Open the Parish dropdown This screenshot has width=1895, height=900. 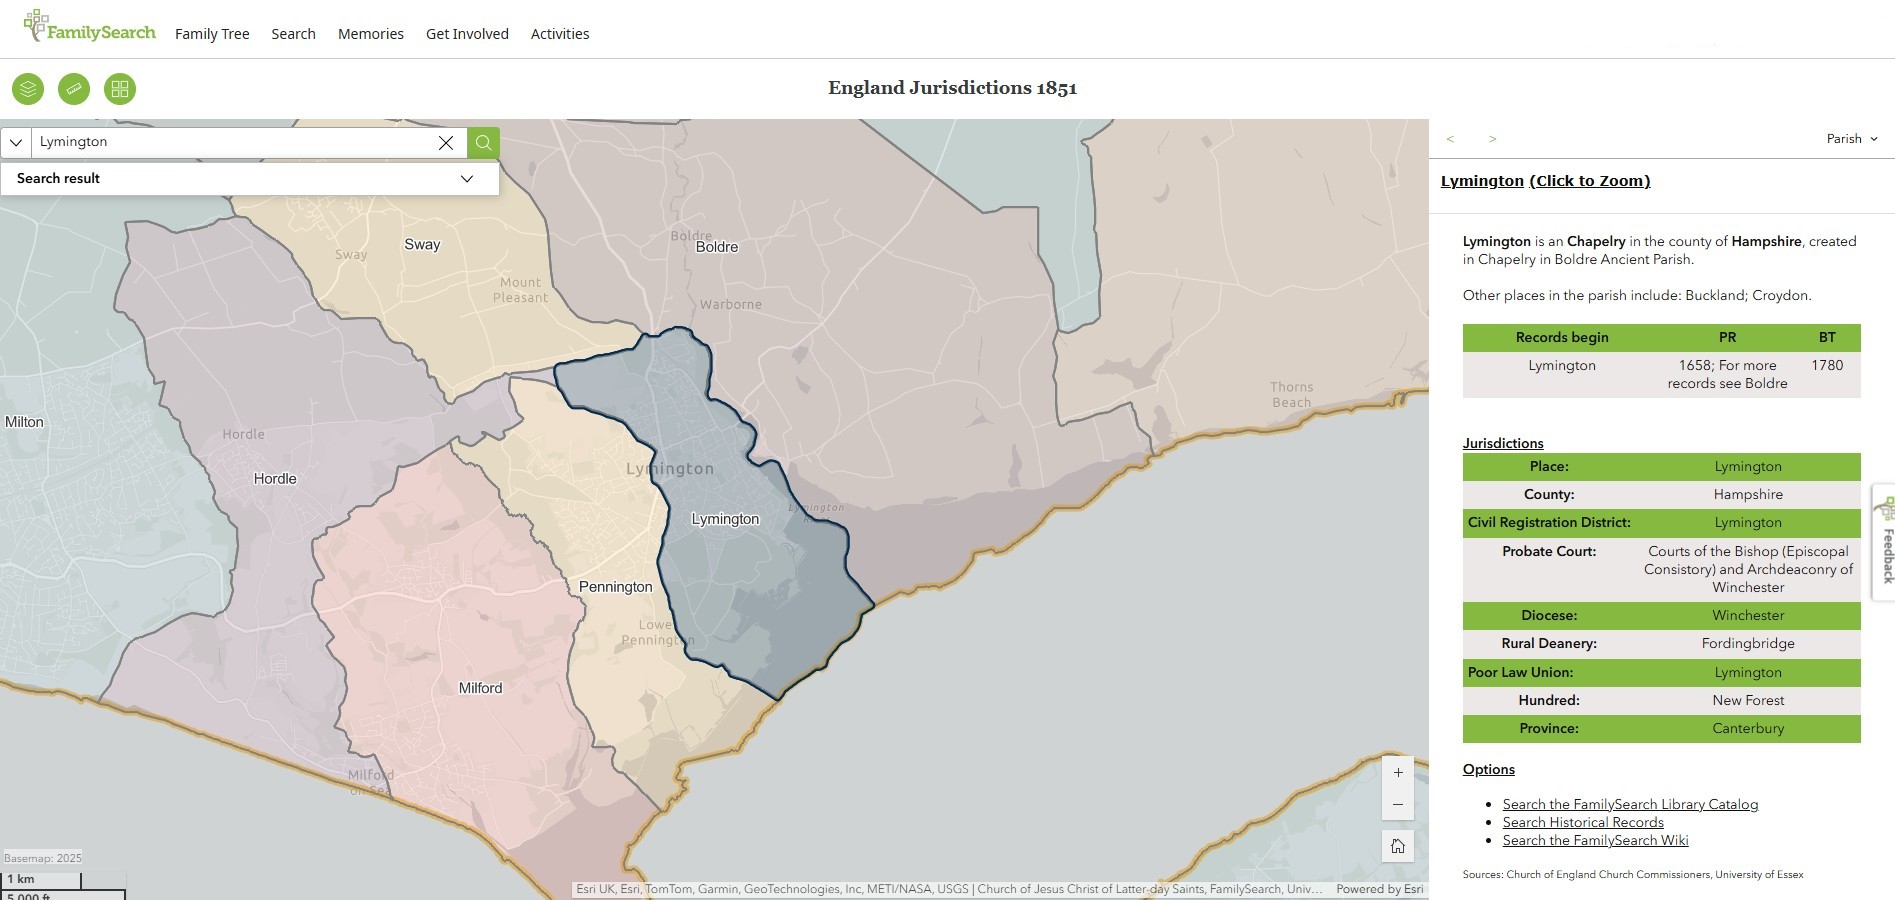[x=1852, y=139]
